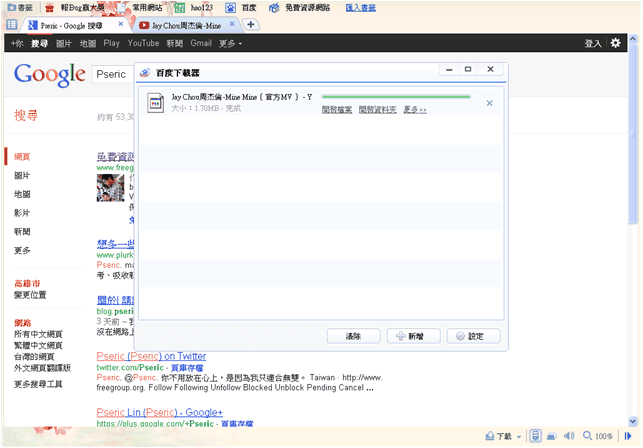
Task: Open Play in Google top bar
Action: [x=112, y=43]
